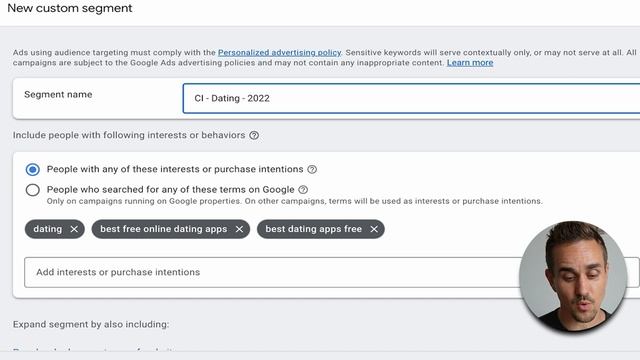The height and width of the screenshot is (360, 640).
Task: Open the Personalized advertising policy link
Action: [x=279, y=53]
